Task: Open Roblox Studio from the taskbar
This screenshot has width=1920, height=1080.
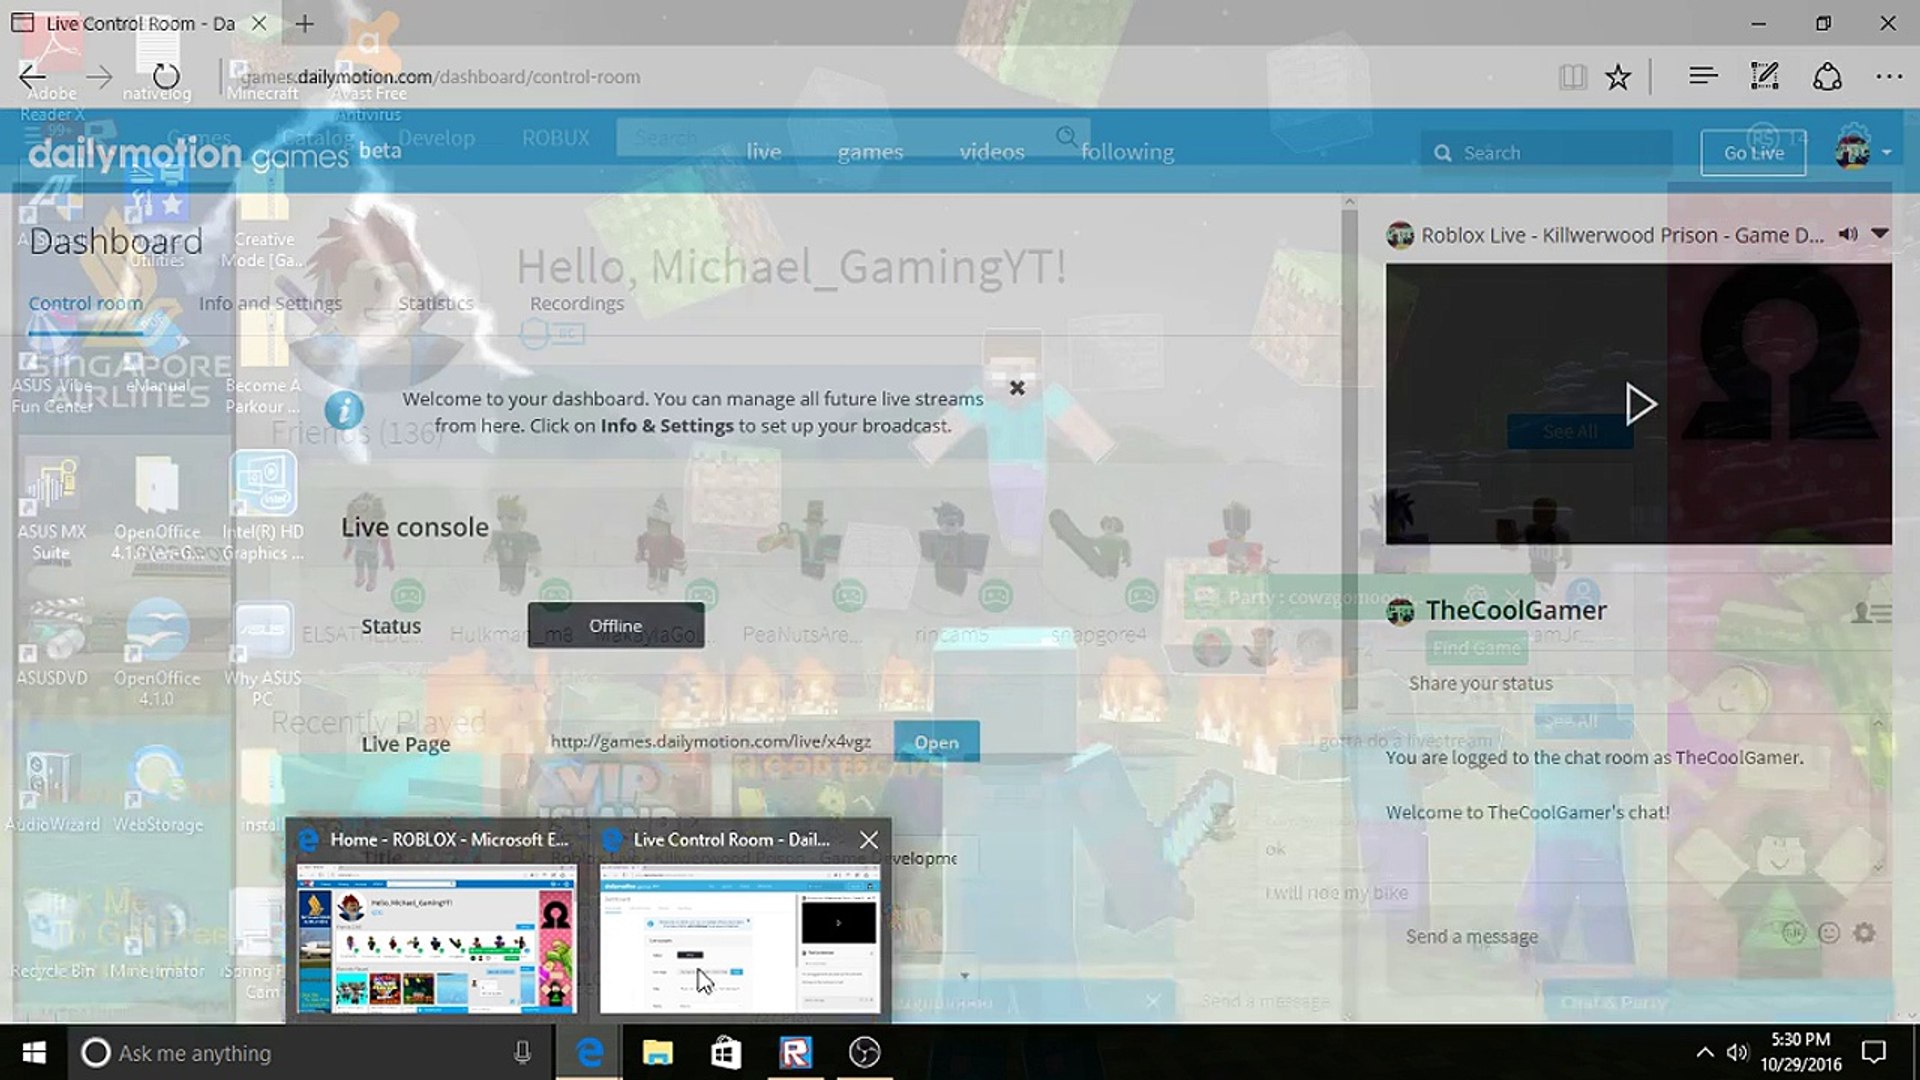Action: pyautogui.click(x=795, y=1052)
